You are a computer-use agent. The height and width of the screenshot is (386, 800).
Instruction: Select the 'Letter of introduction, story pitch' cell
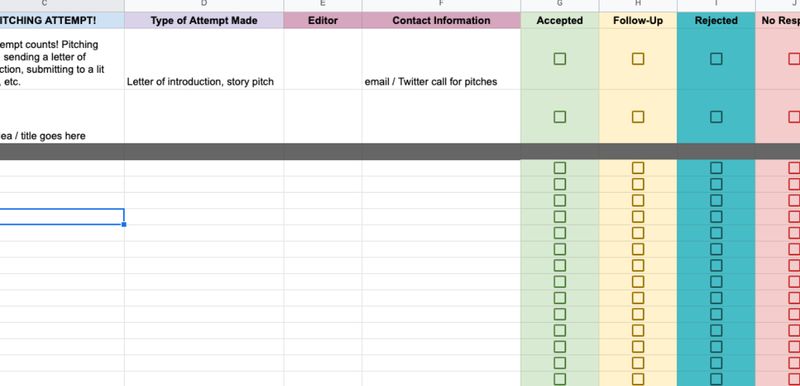tap(204, 59)
